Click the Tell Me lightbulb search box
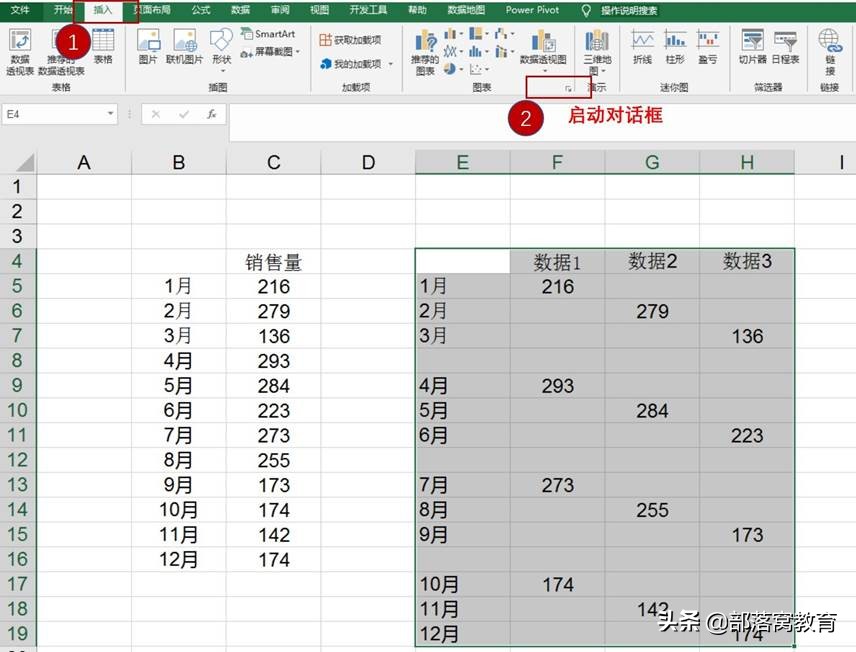 coord(622,10)
